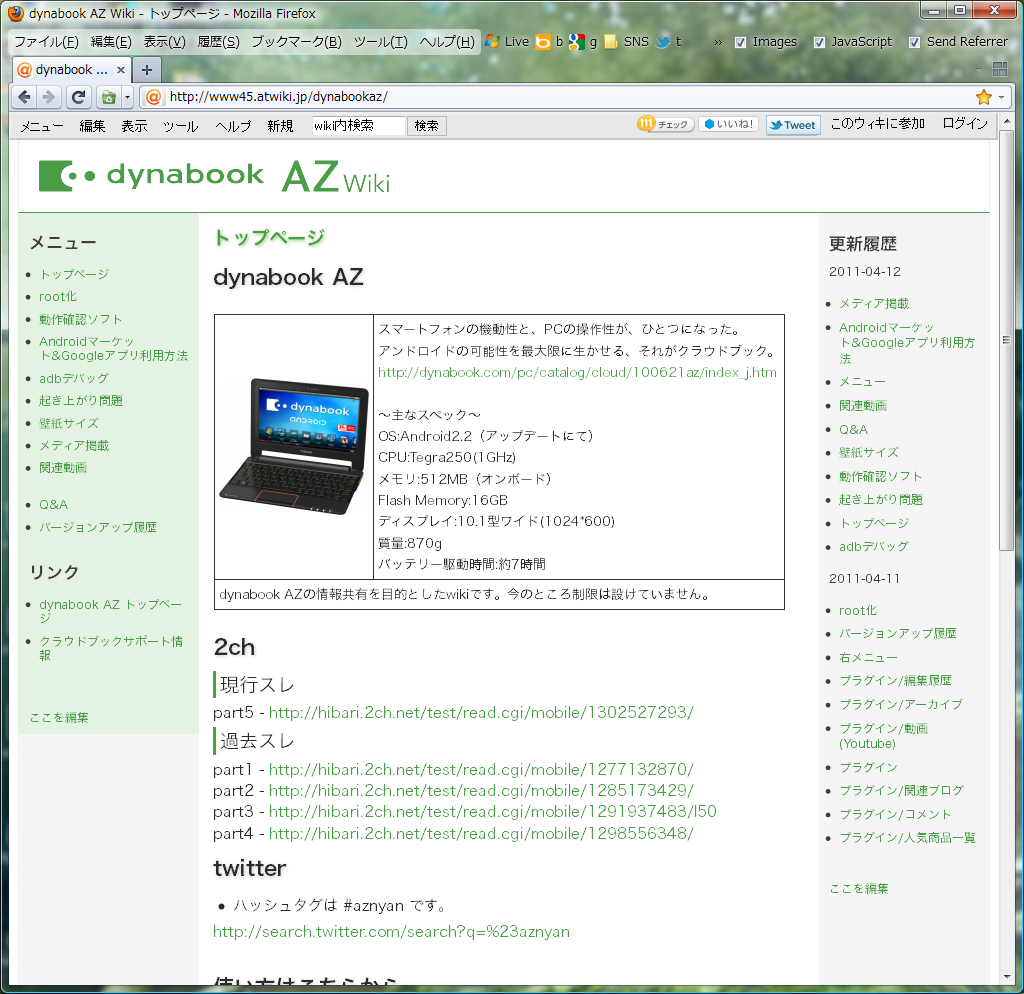Click left sidebar ここを編集 link

[x=59, y=718]
